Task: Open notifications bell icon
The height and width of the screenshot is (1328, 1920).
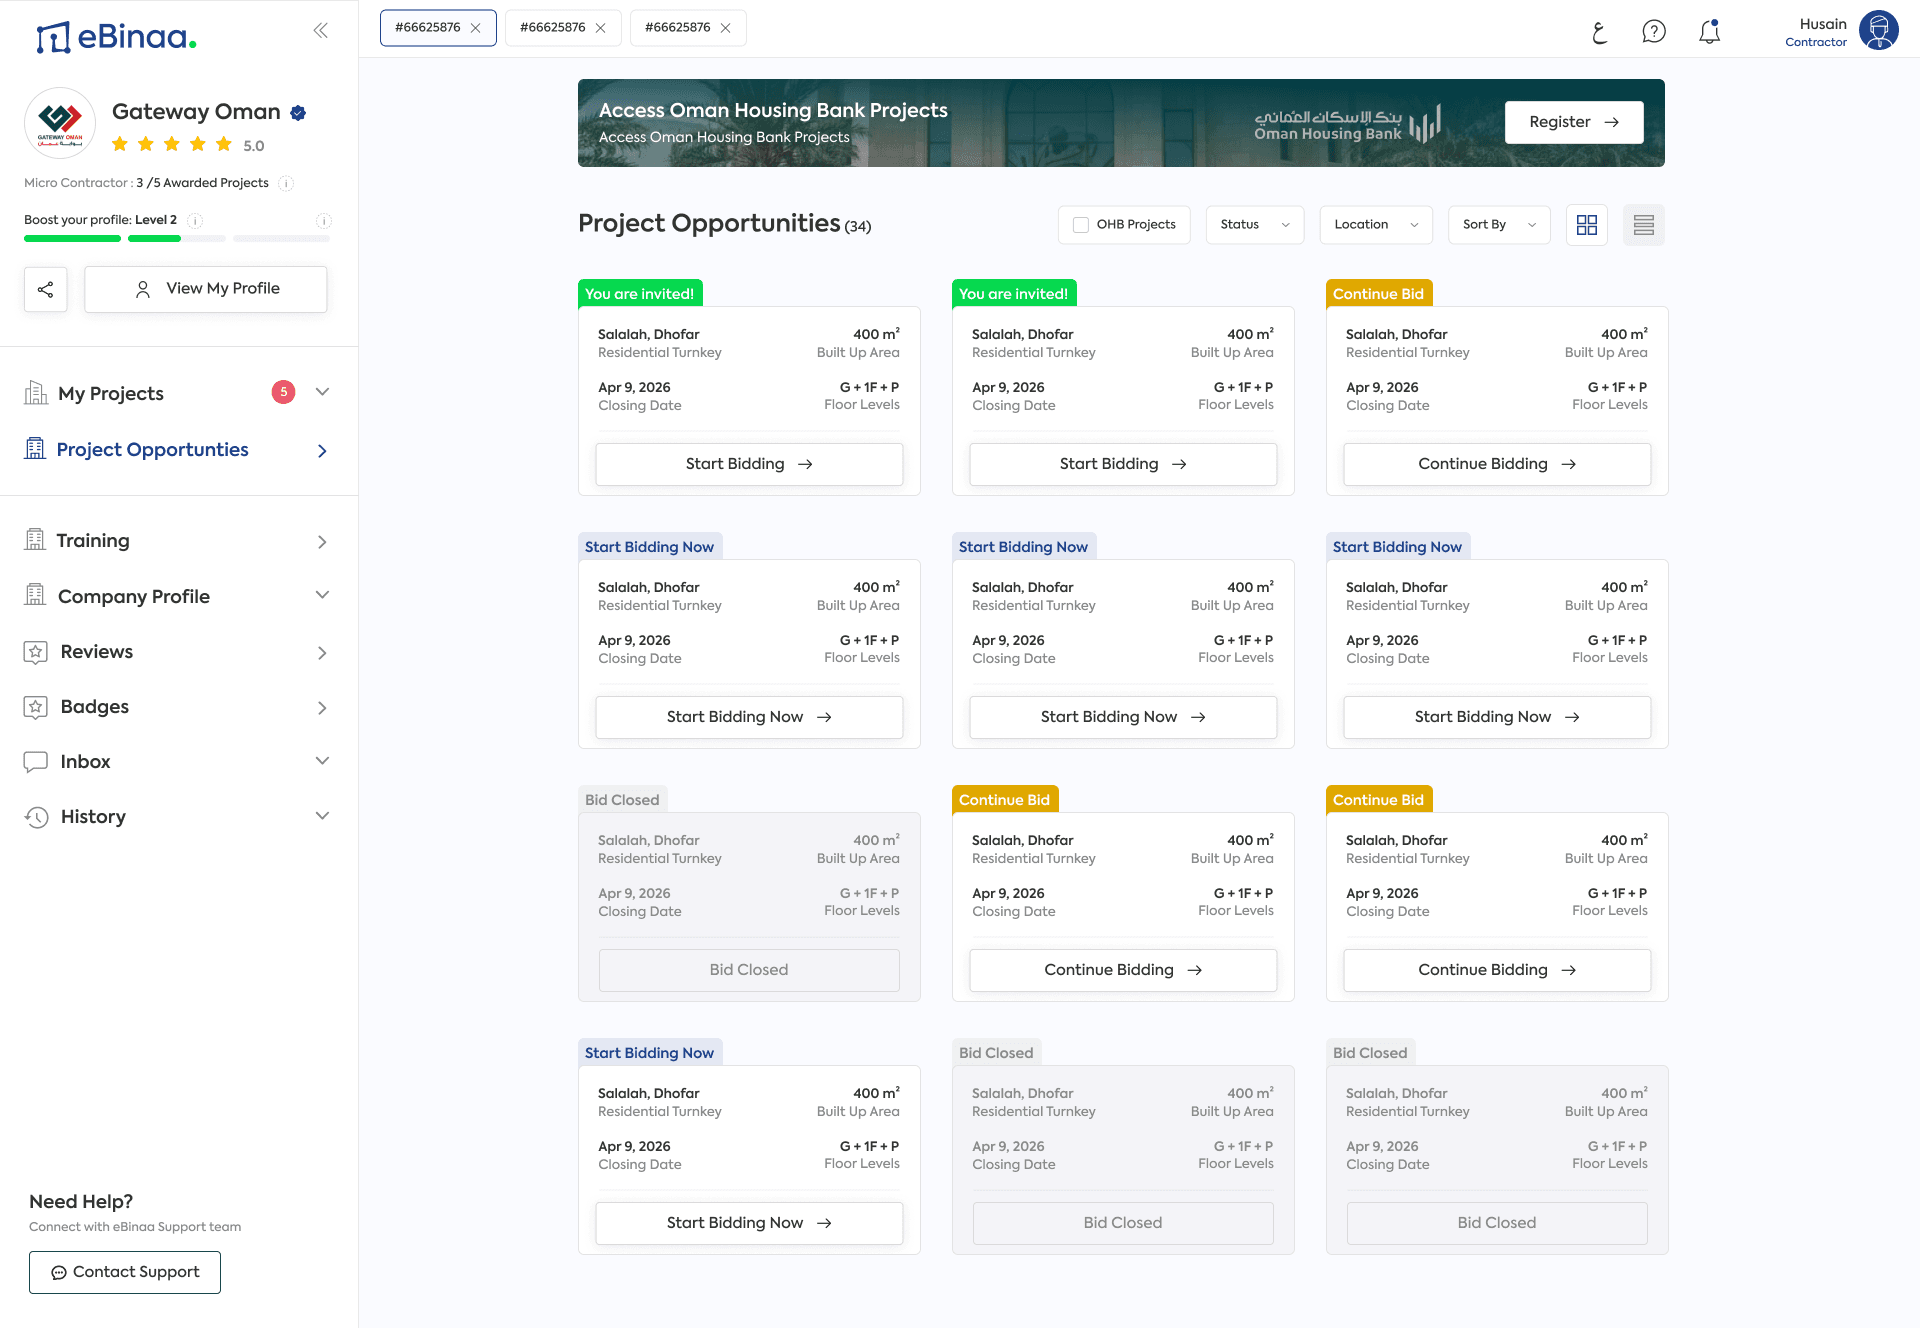Action: click(1710, 32)
